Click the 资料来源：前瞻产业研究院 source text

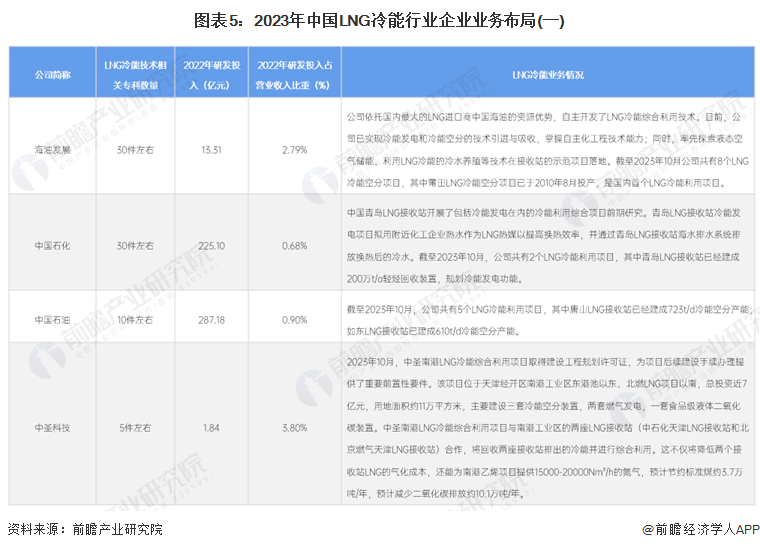[85, 529]
